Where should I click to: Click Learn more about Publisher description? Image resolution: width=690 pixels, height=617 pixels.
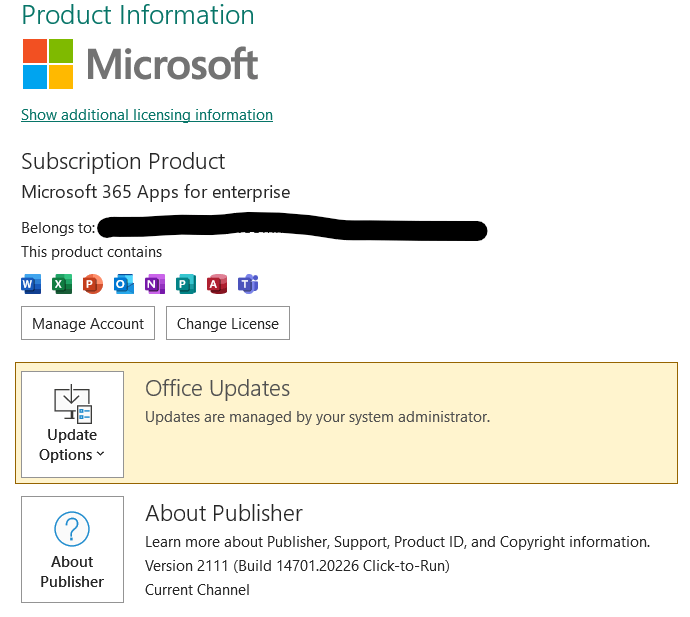(397, 542)
